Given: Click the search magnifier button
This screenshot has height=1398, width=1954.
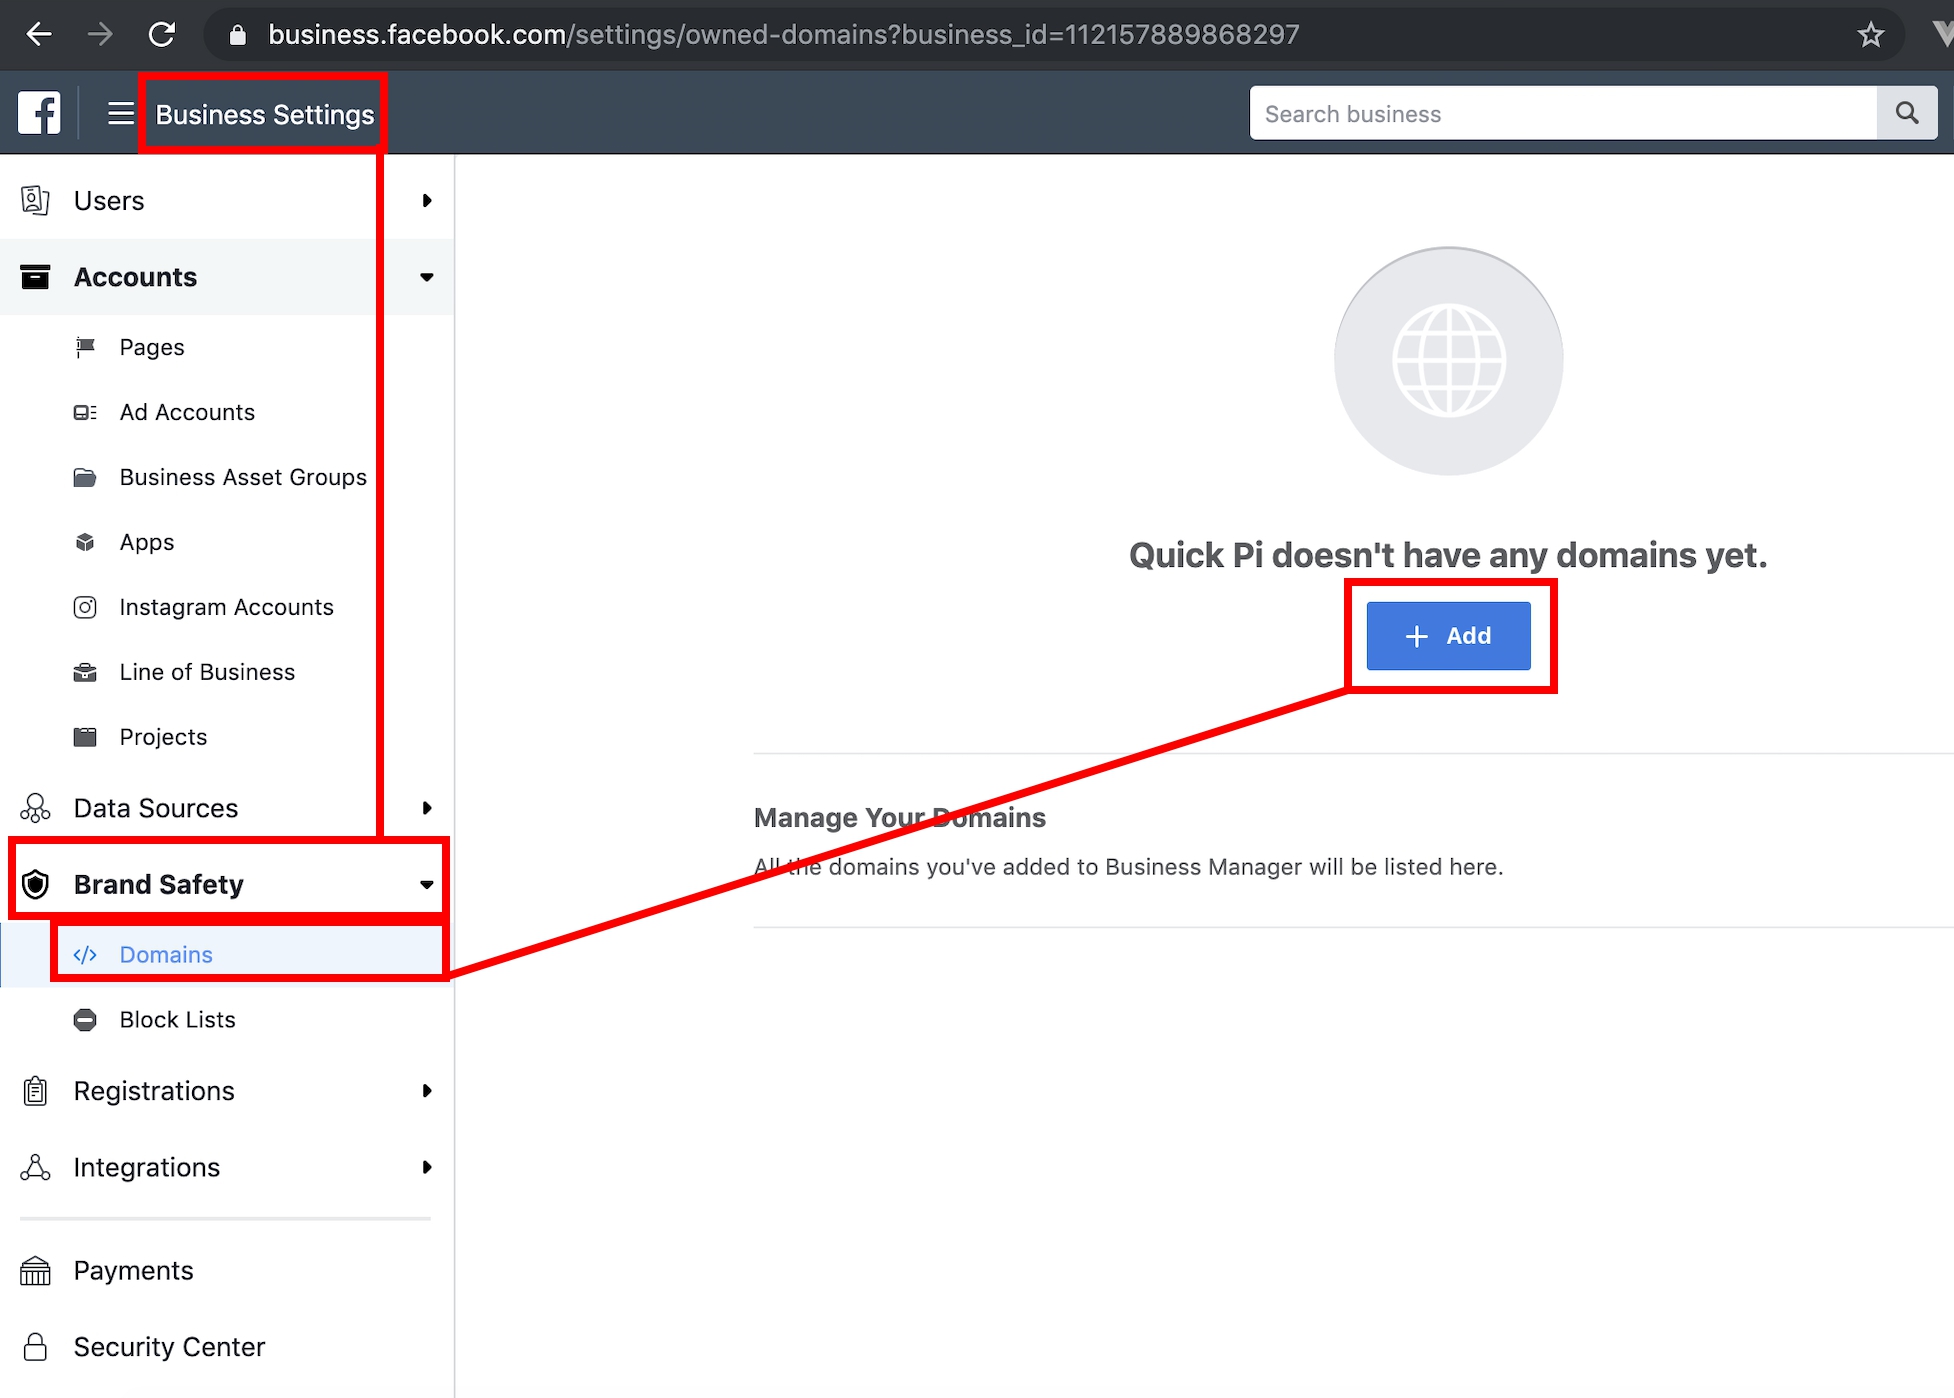Looking at the screenshot, I should pos(1907,113).
